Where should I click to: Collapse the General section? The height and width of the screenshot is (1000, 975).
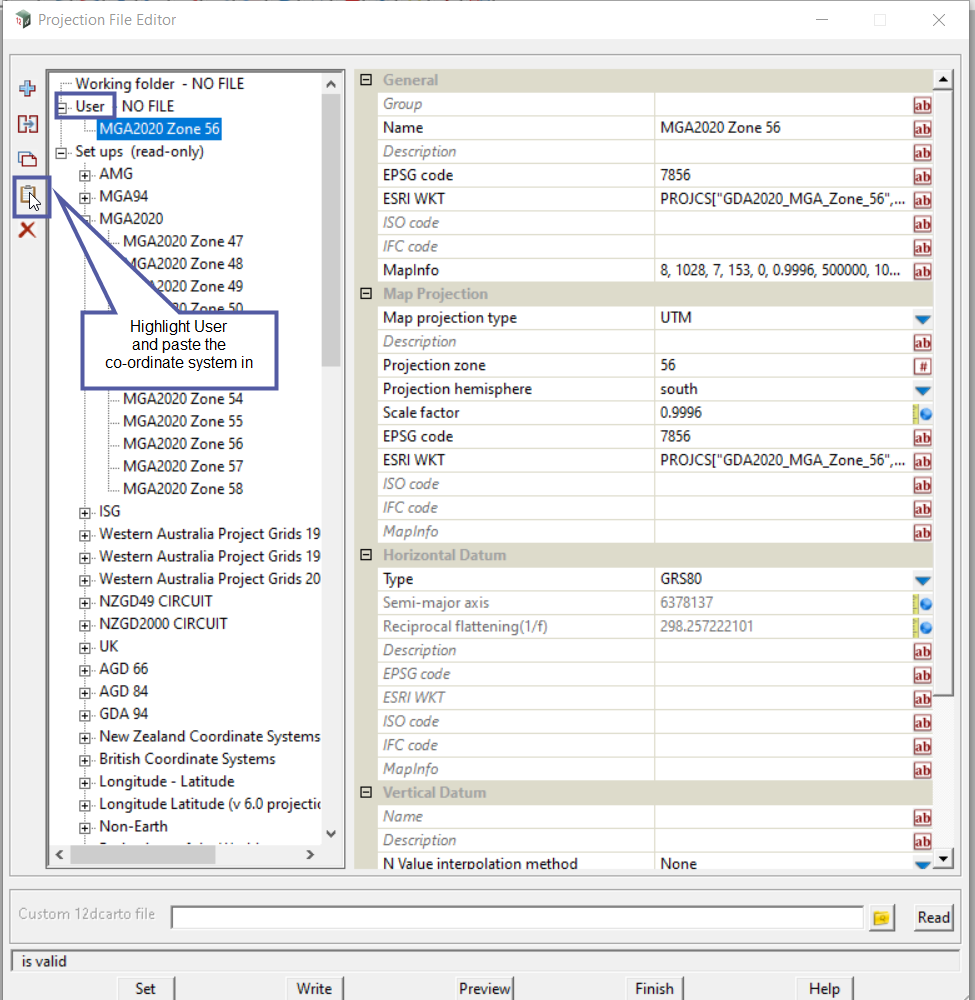[366, 80]
